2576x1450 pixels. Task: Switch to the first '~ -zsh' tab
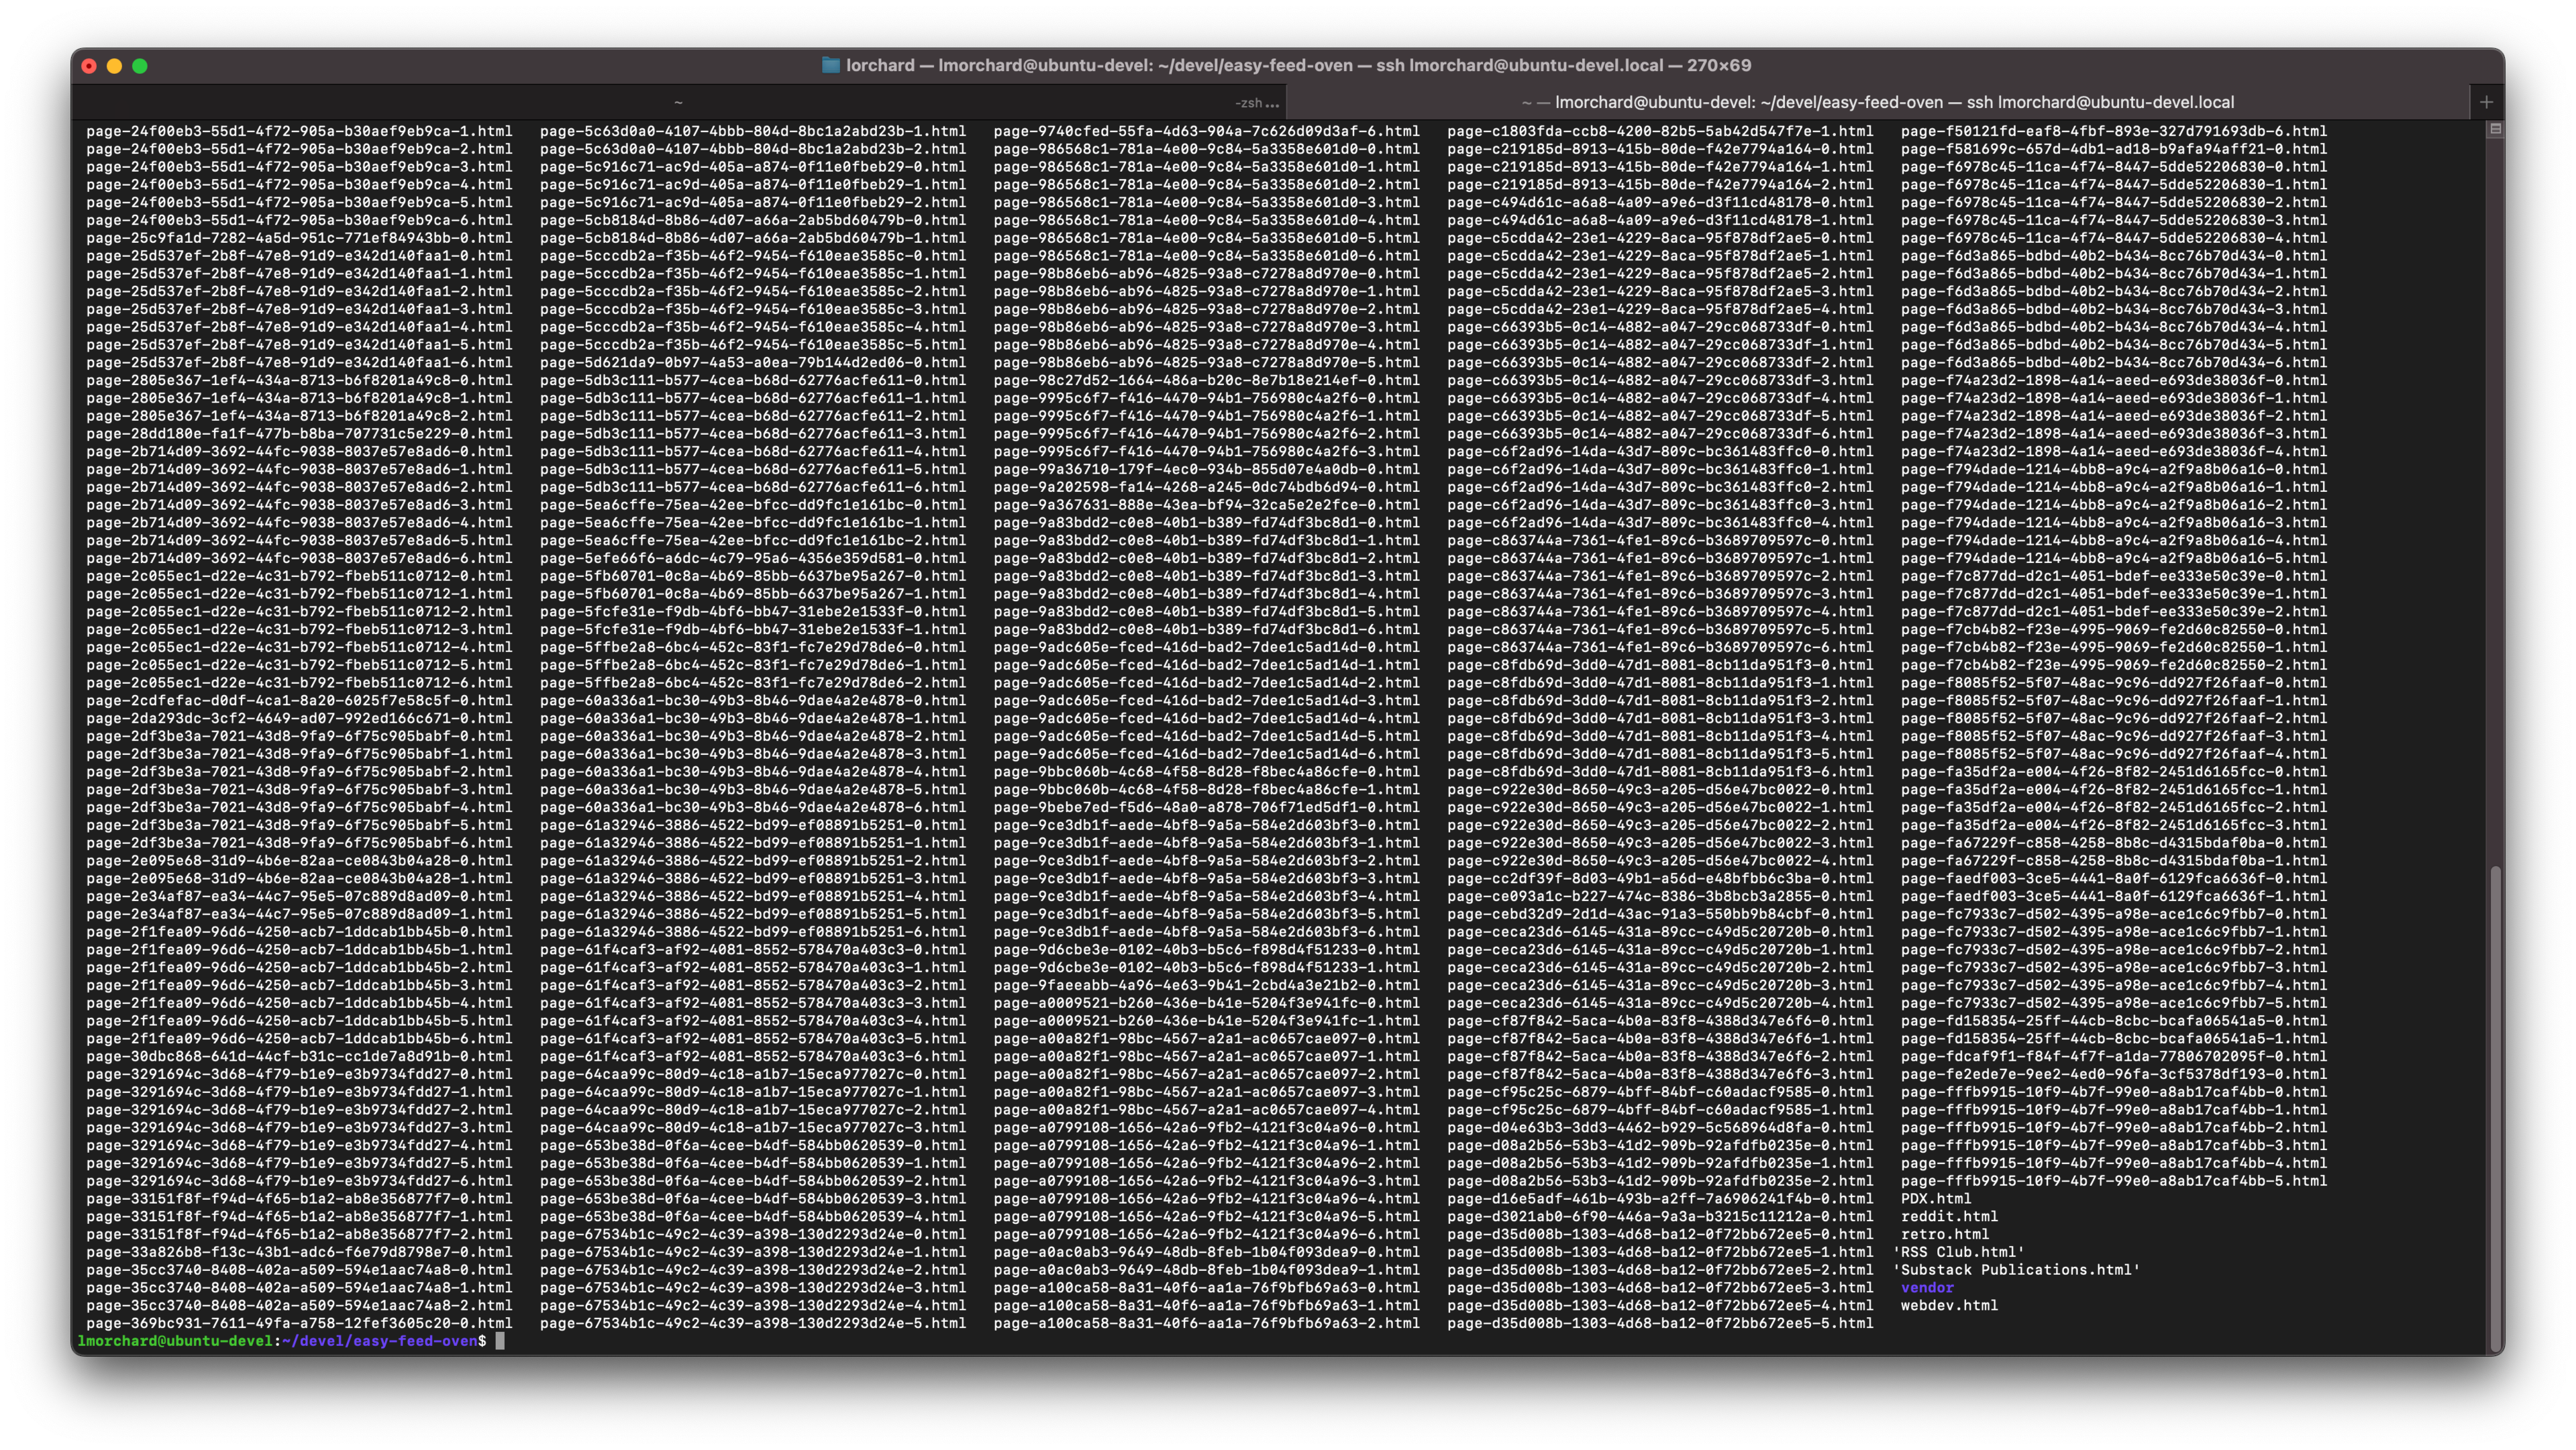coord(678,102)
